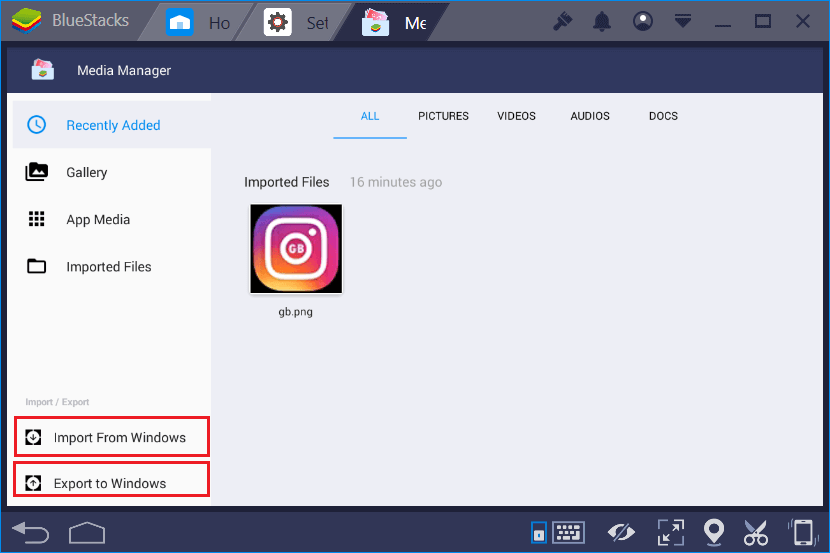This screenshot has width=830, height=553.
Task: Select the VIDEOS filter tab
Action: pos(517,116)
